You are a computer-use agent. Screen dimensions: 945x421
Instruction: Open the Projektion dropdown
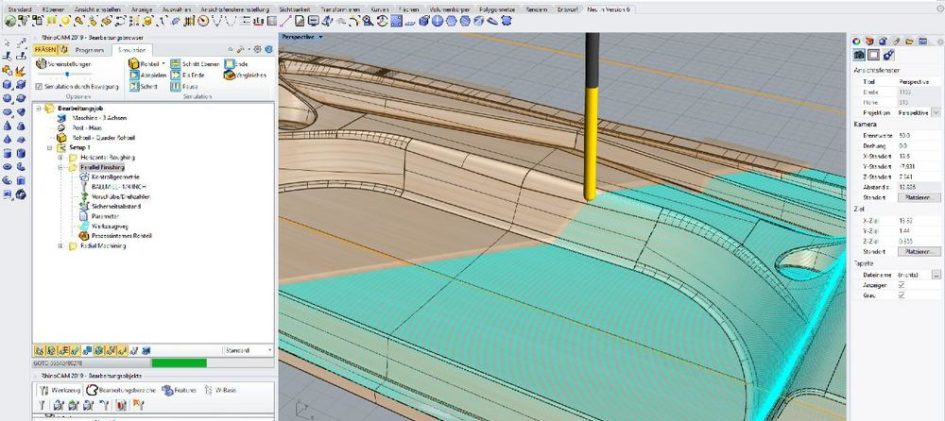pos(935,113)
